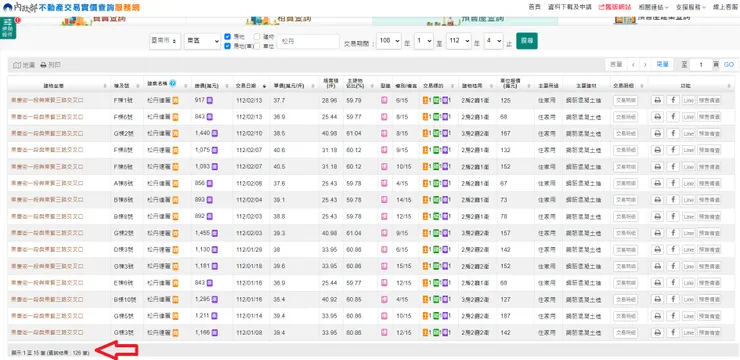
Task: Open the end year dropdown showing 112
Action: pyautogui.click(x=458, y=41)
